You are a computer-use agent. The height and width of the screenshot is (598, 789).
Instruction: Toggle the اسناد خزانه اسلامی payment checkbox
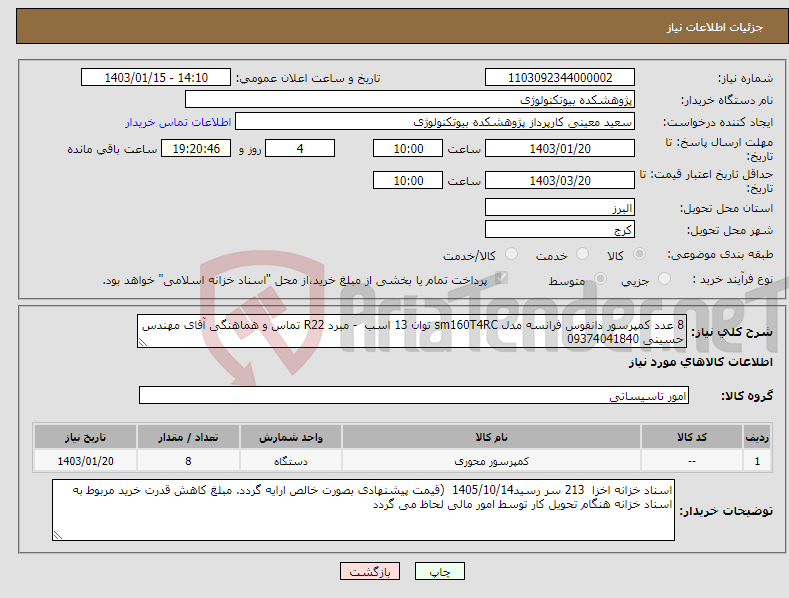tap(501, 278)
